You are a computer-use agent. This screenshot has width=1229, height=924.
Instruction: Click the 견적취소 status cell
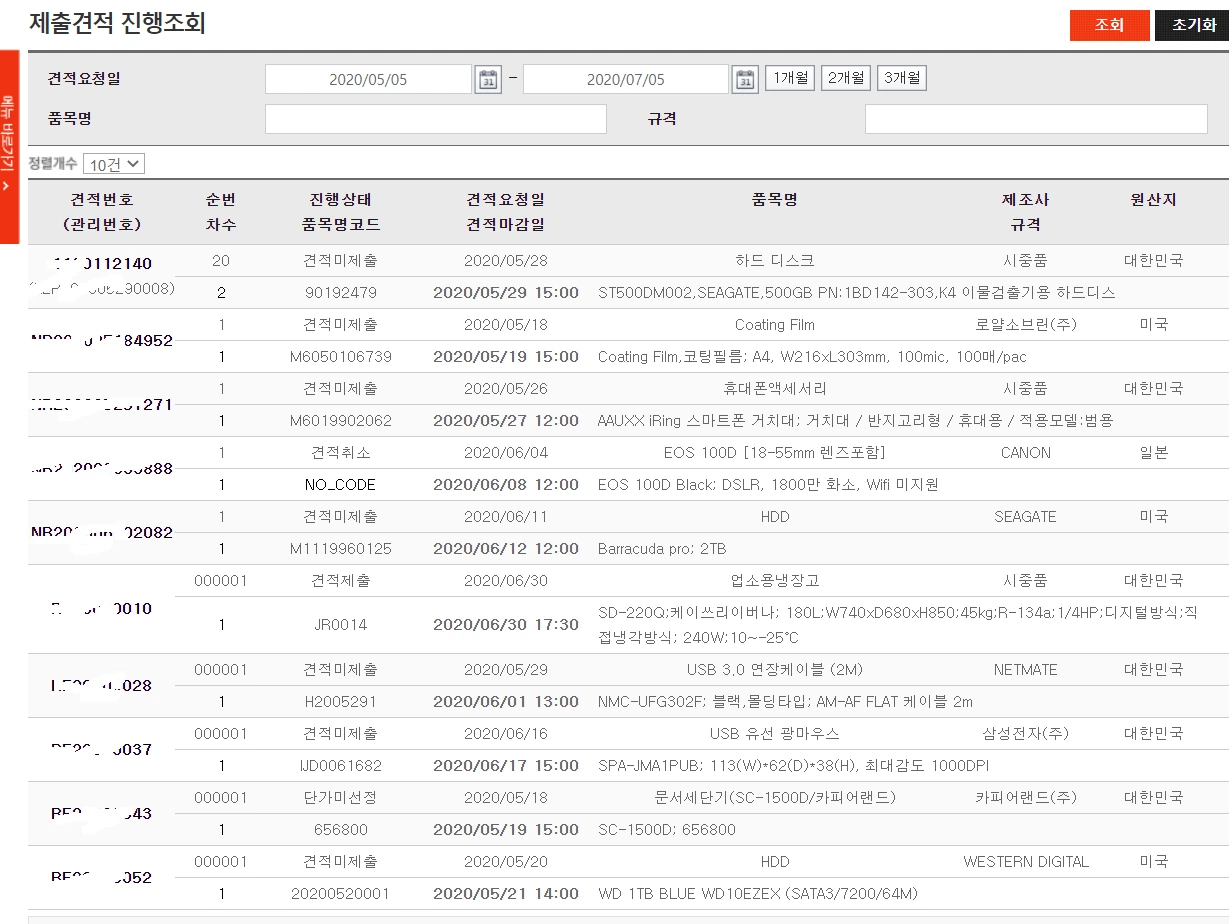click(x=340, y=453)
